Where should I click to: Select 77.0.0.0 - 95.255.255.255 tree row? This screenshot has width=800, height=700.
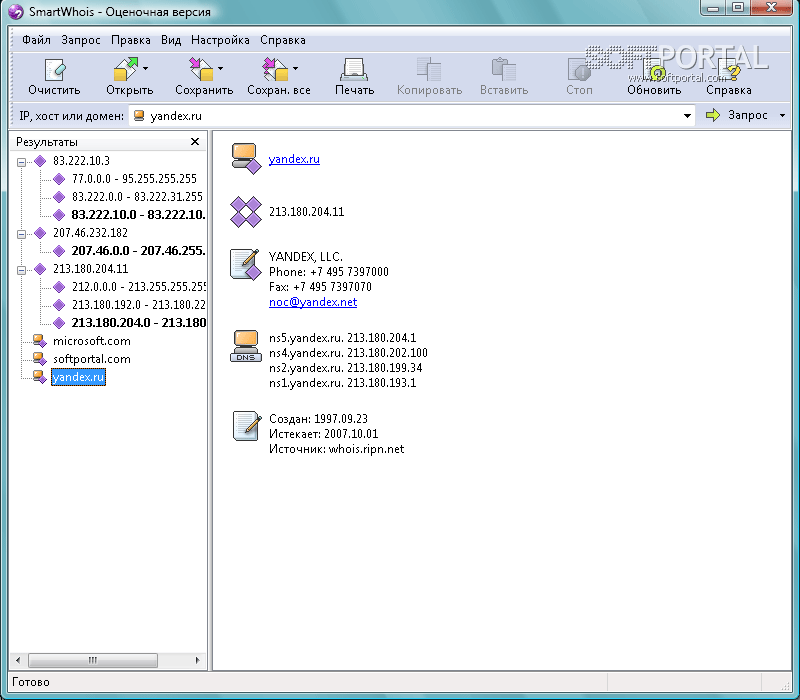[x=134, y=179]
